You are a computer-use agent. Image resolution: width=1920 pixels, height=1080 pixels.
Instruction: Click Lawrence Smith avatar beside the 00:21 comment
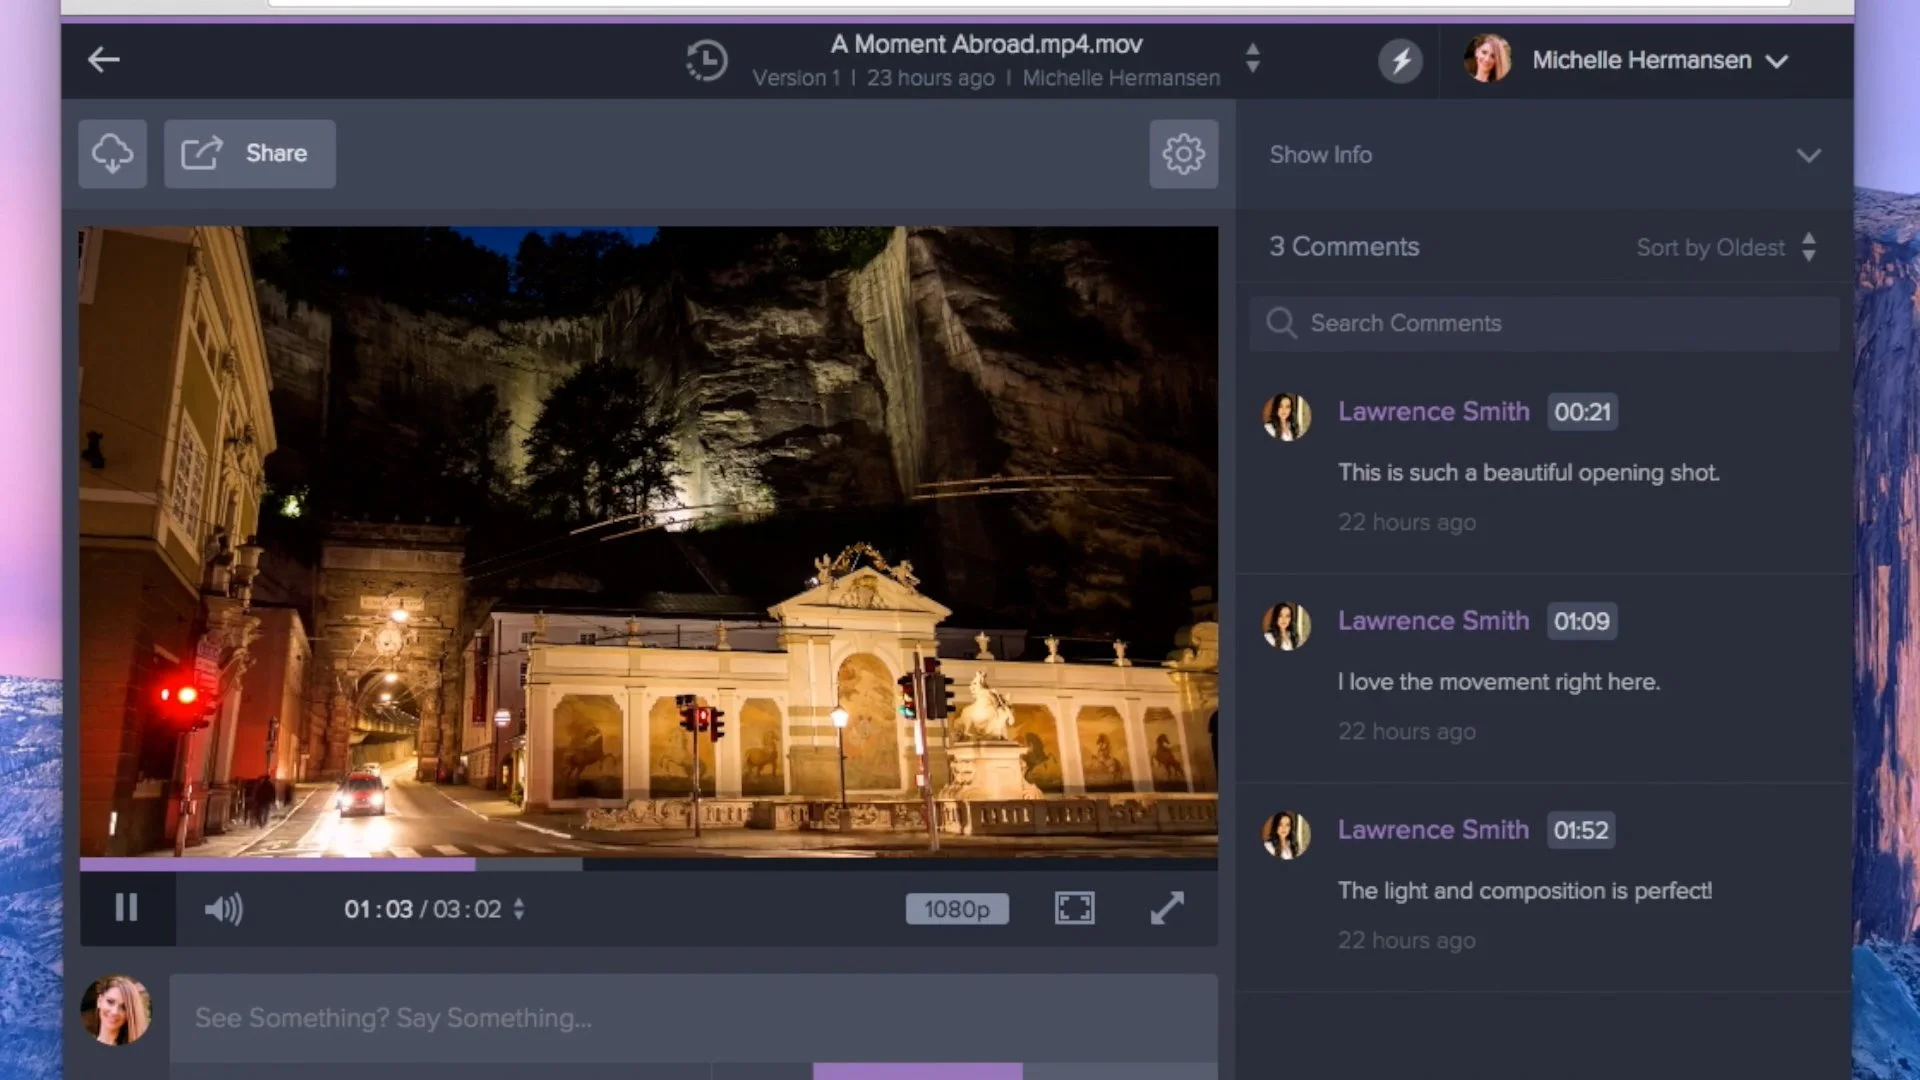pyautogui.click(x=1286, y=416)
